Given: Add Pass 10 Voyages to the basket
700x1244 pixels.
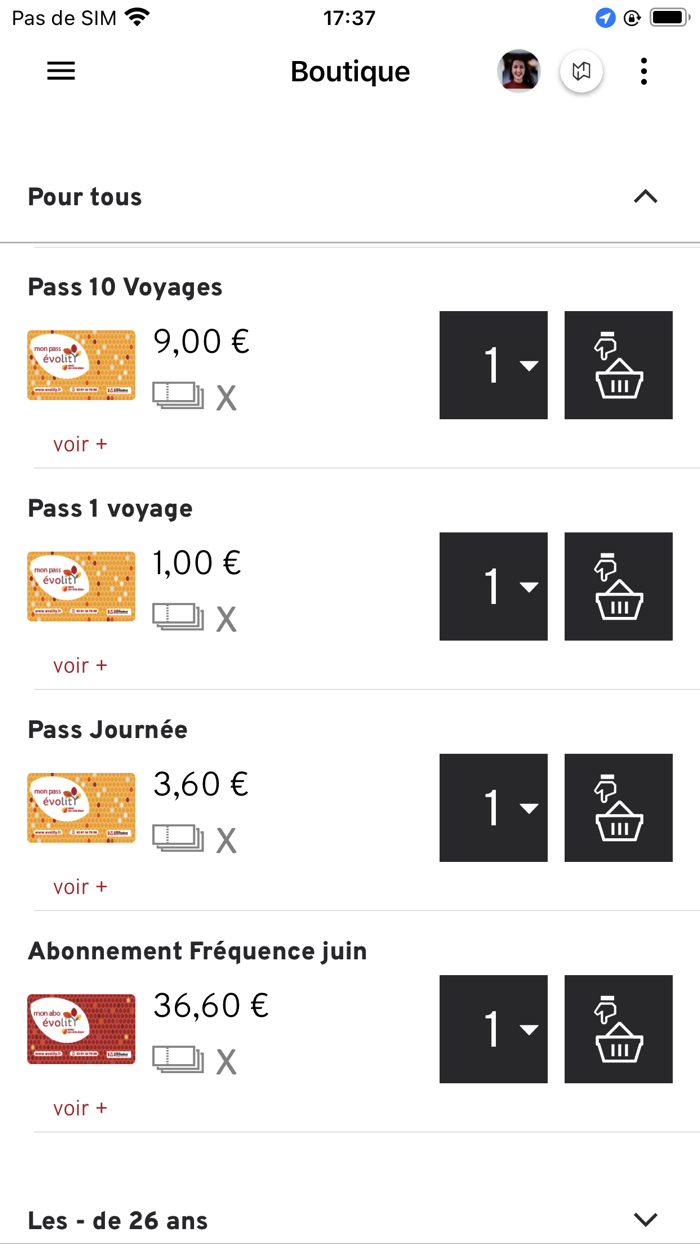Looking at the screenshot, I should pos(618,364).
